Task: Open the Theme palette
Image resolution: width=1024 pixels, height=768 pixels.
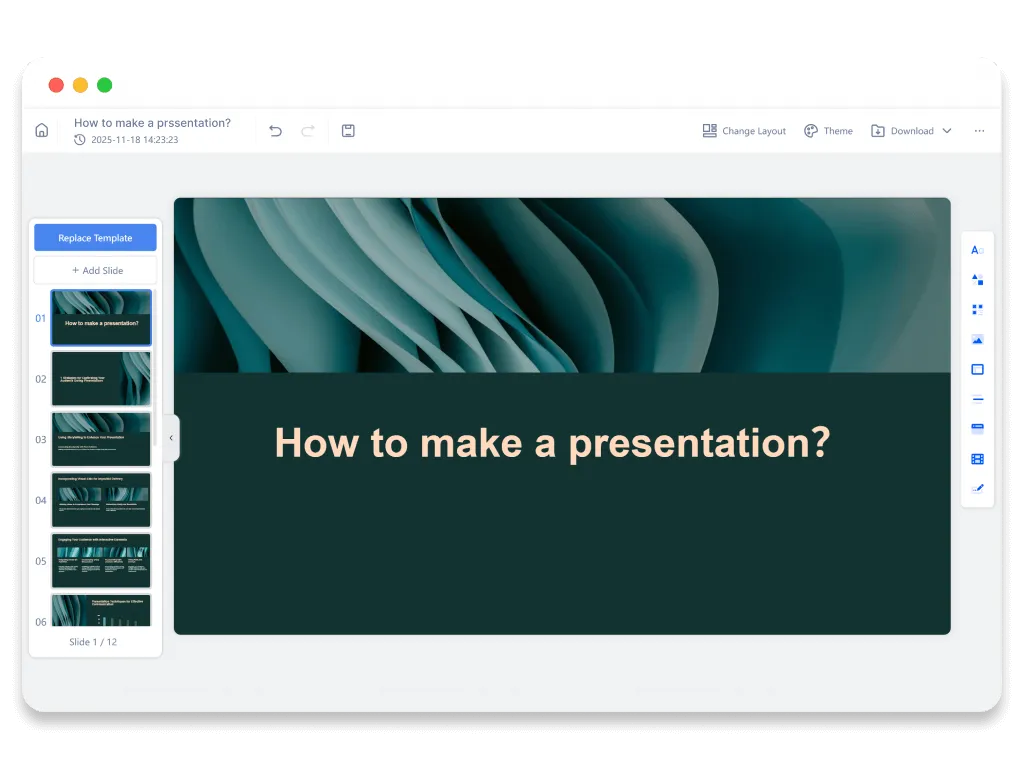Action: [828, 130]
